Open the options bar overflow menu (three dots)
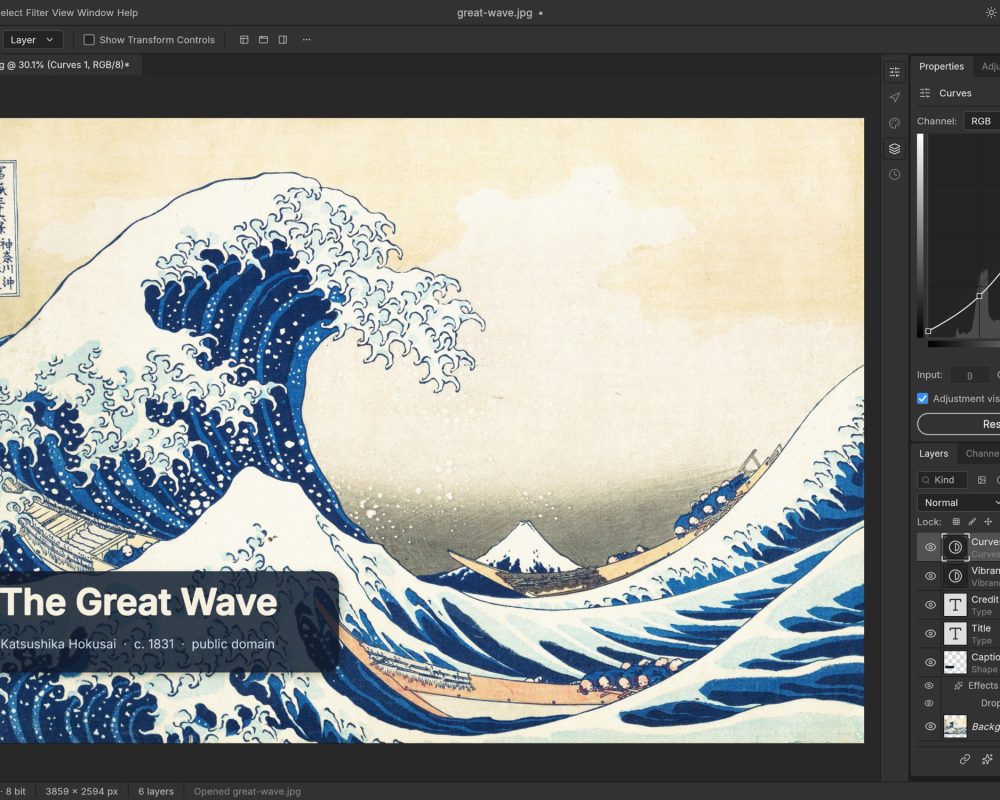This screenshot has height=800, width=1000. pos(307,40)
